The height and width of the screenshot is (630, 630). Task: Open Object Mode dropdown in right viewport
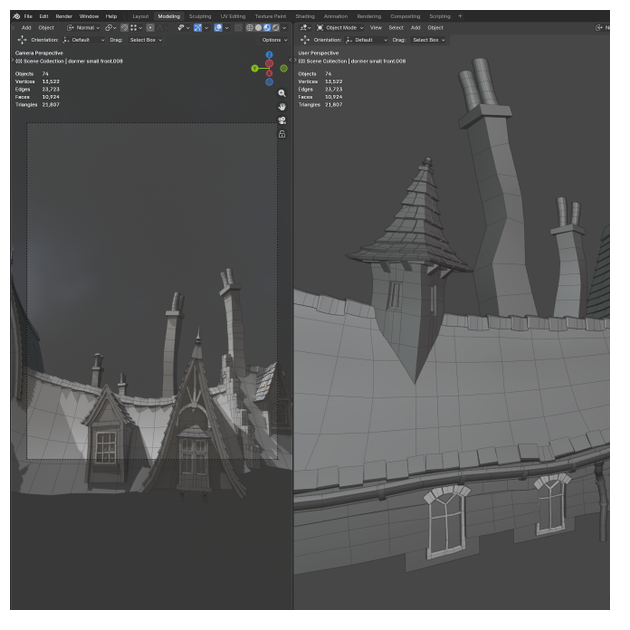[340, 28]
